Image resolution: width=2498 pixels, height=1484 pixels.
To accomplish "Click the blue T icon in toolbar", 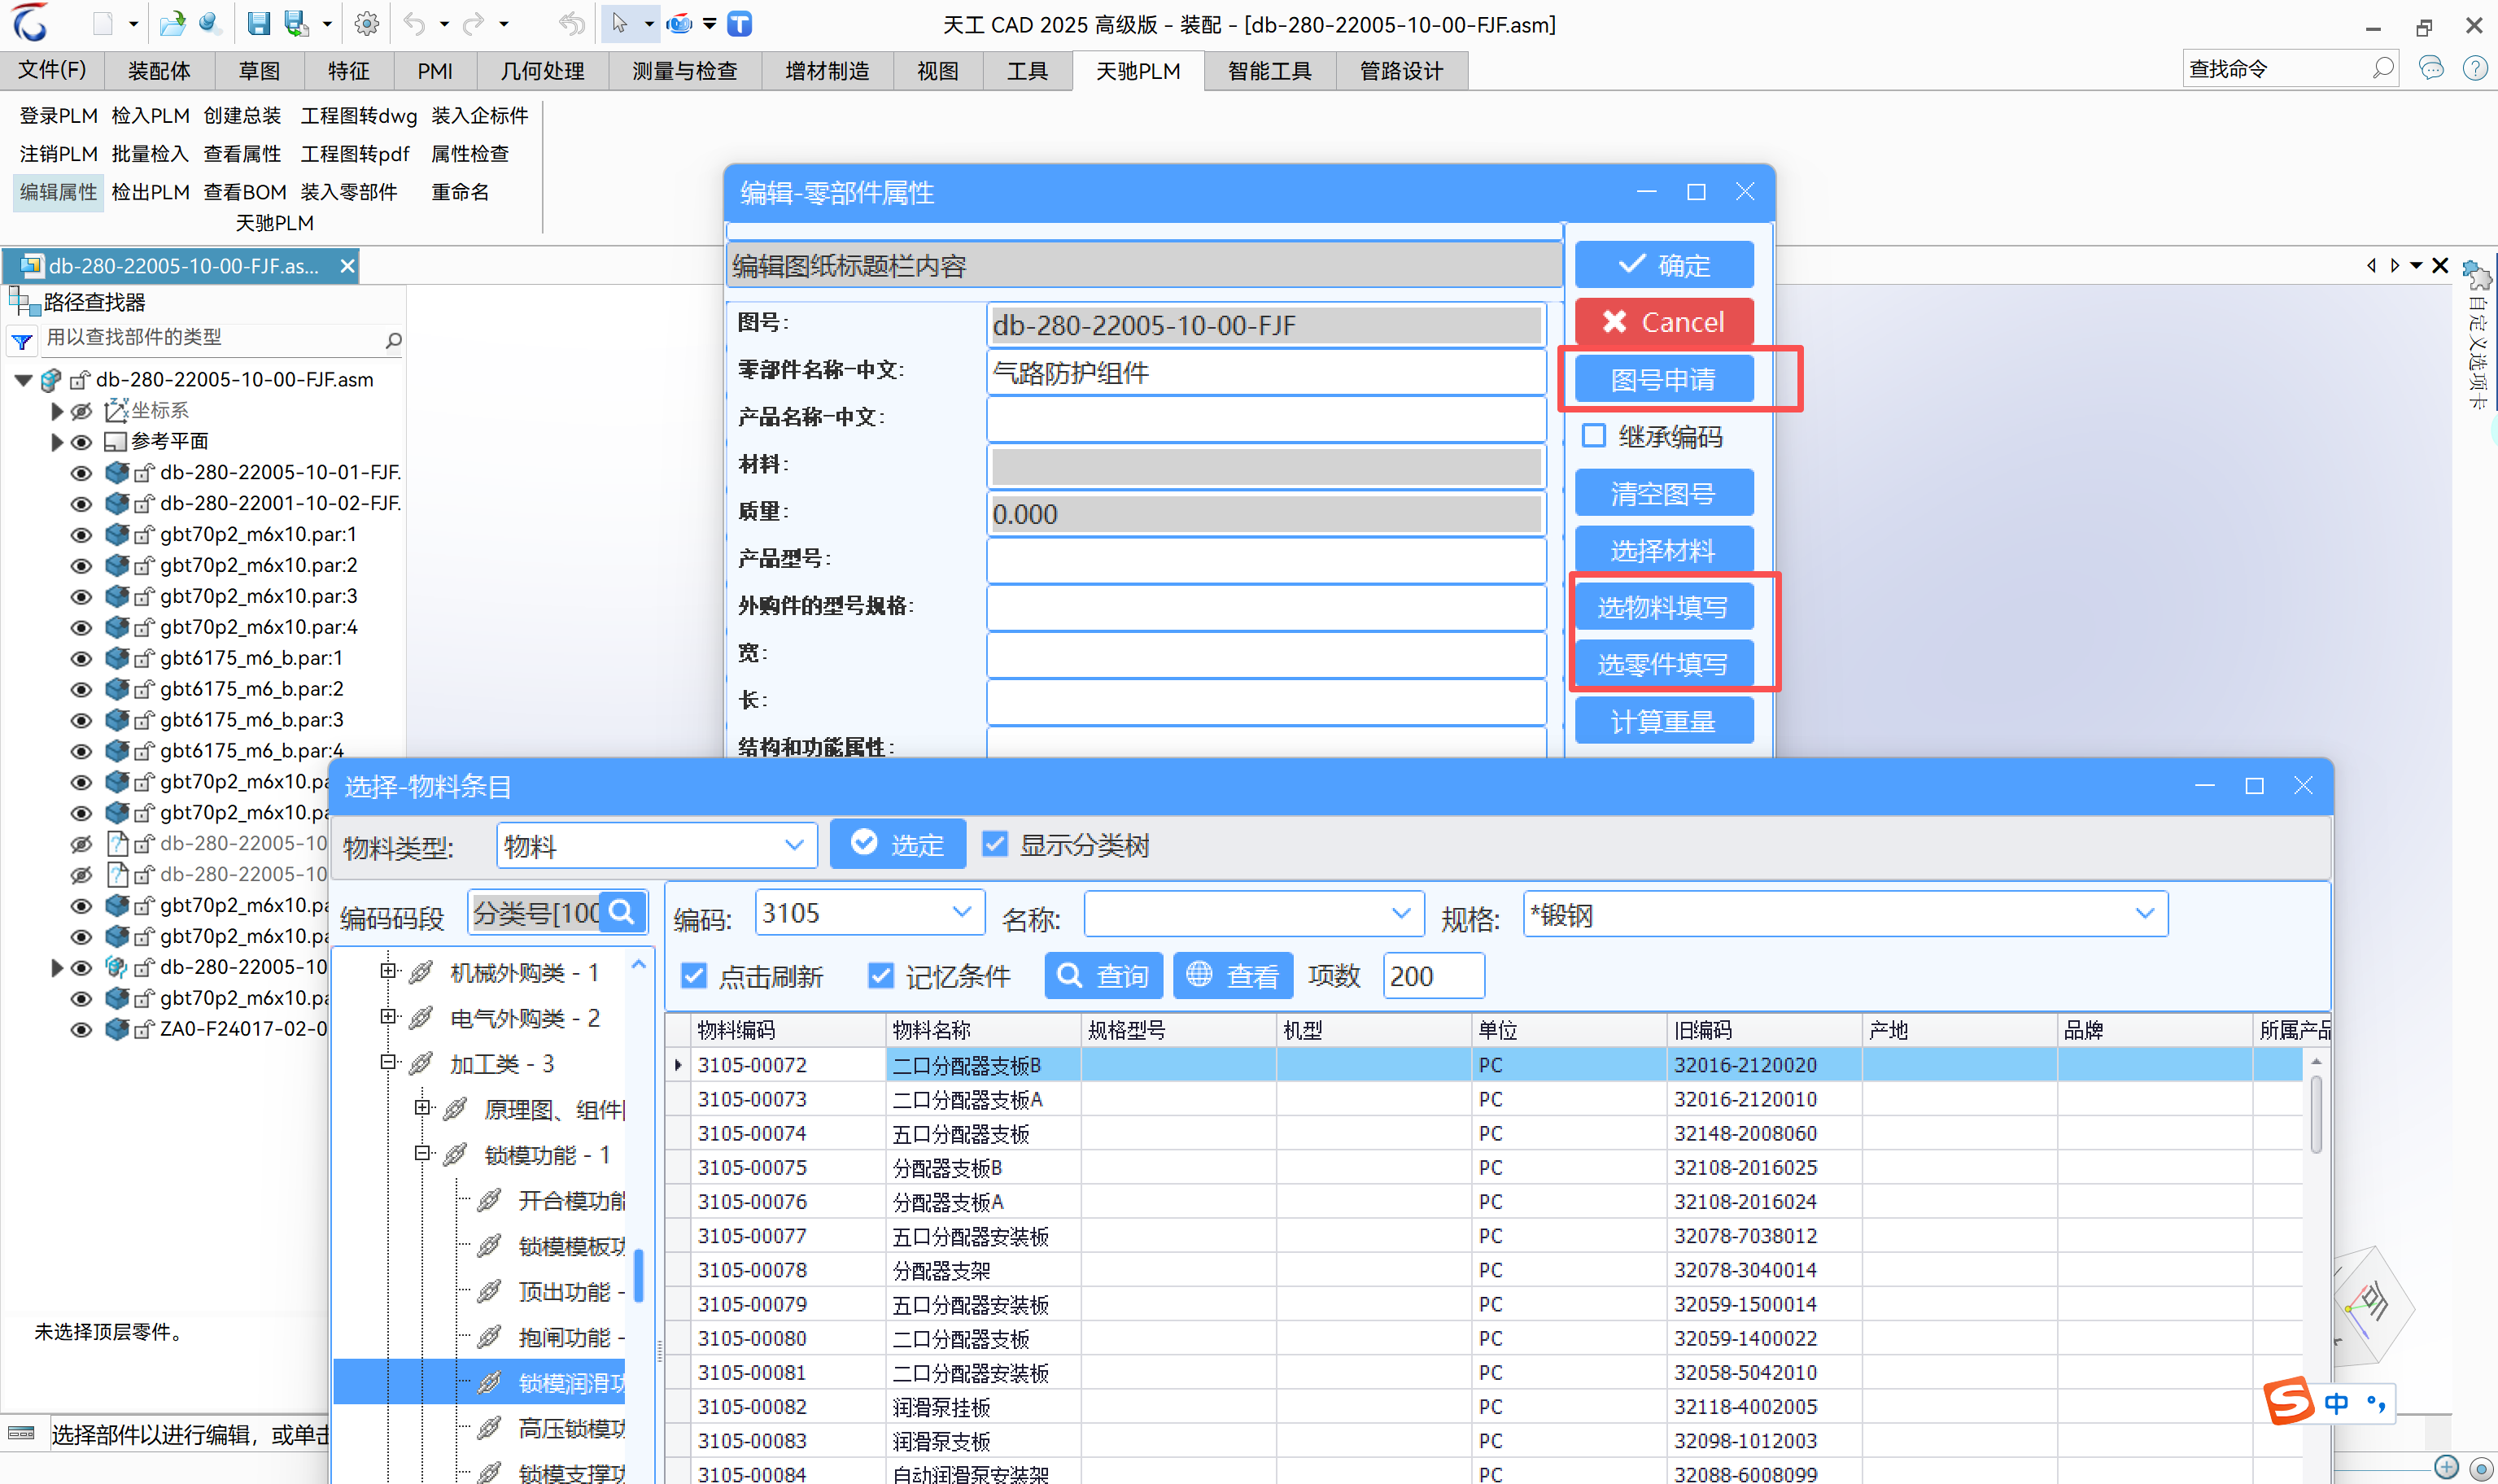I will pyautogui.click(x=739, y=24).
